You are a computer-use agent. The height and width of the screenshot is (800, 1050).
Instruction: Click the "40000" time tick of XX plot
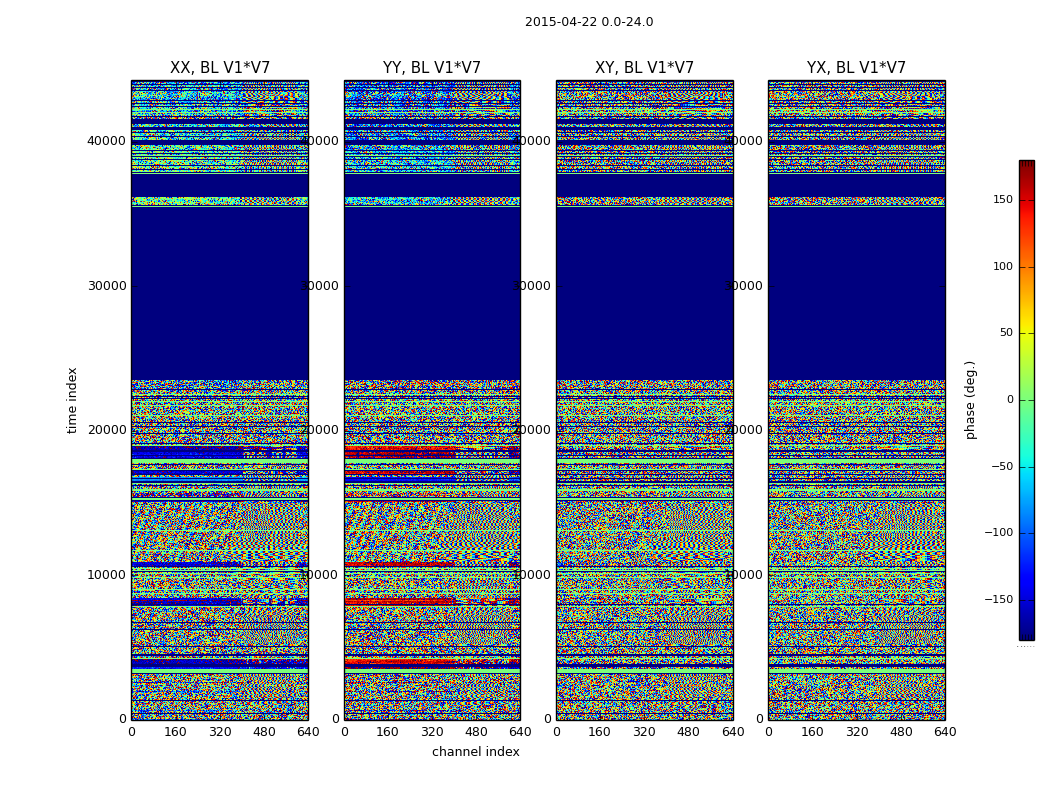coord(106,141)
